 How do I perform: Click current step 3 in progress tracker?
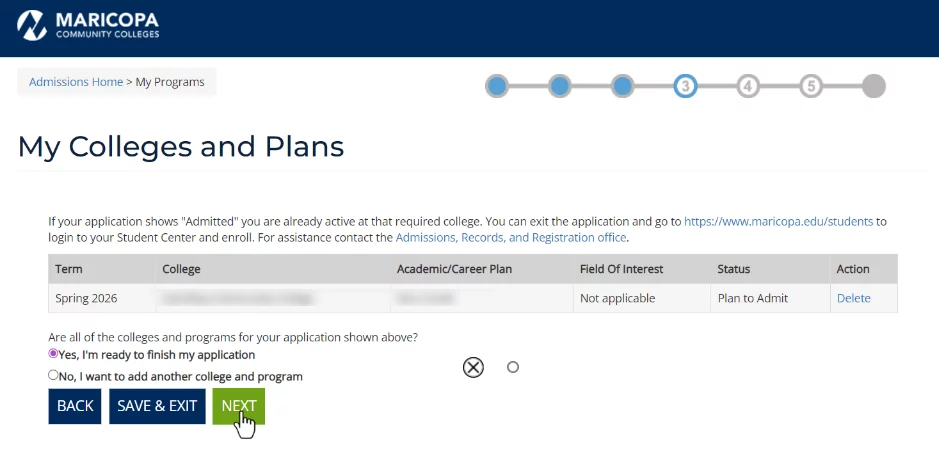[685, 86]
